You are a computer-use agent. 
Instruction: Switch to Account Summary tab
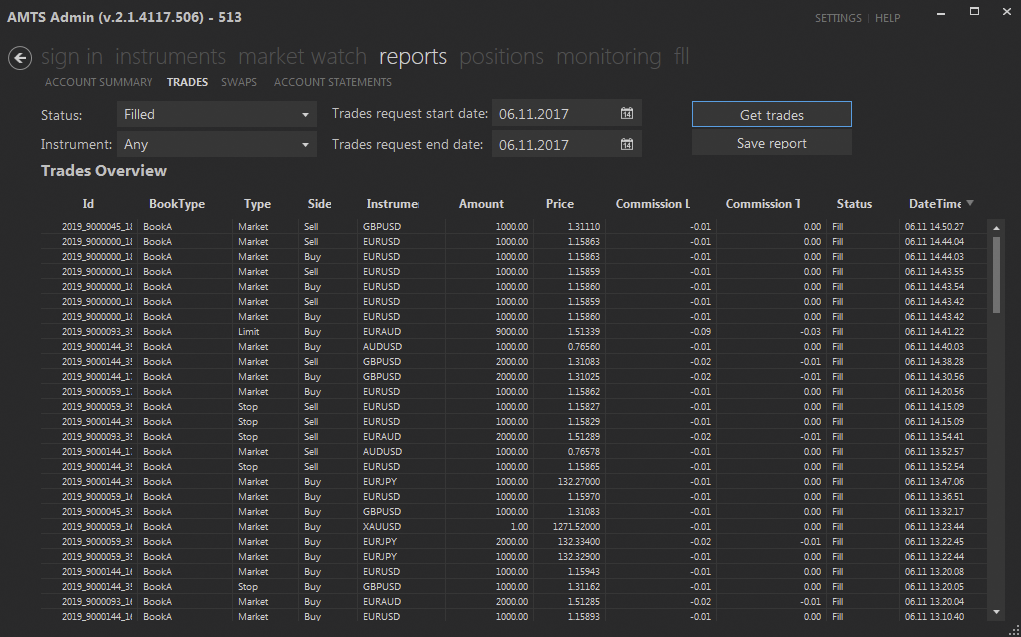click(x=98, y=82)
